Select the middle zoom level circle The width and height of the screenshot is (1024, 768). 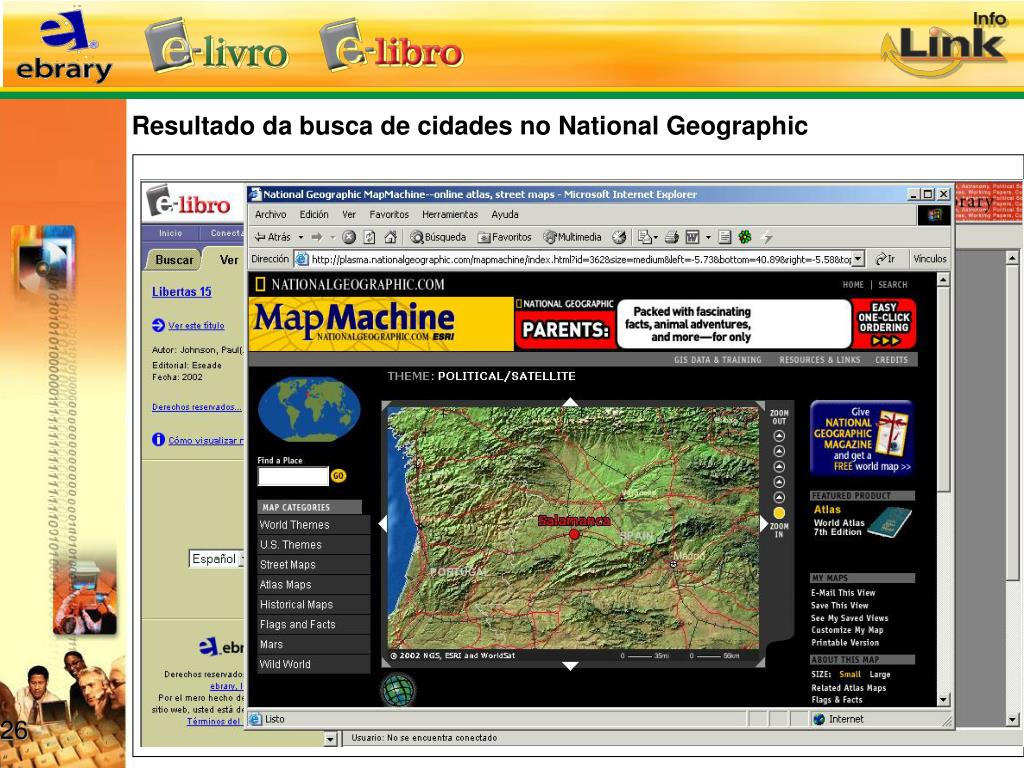[x=779, y=467]
